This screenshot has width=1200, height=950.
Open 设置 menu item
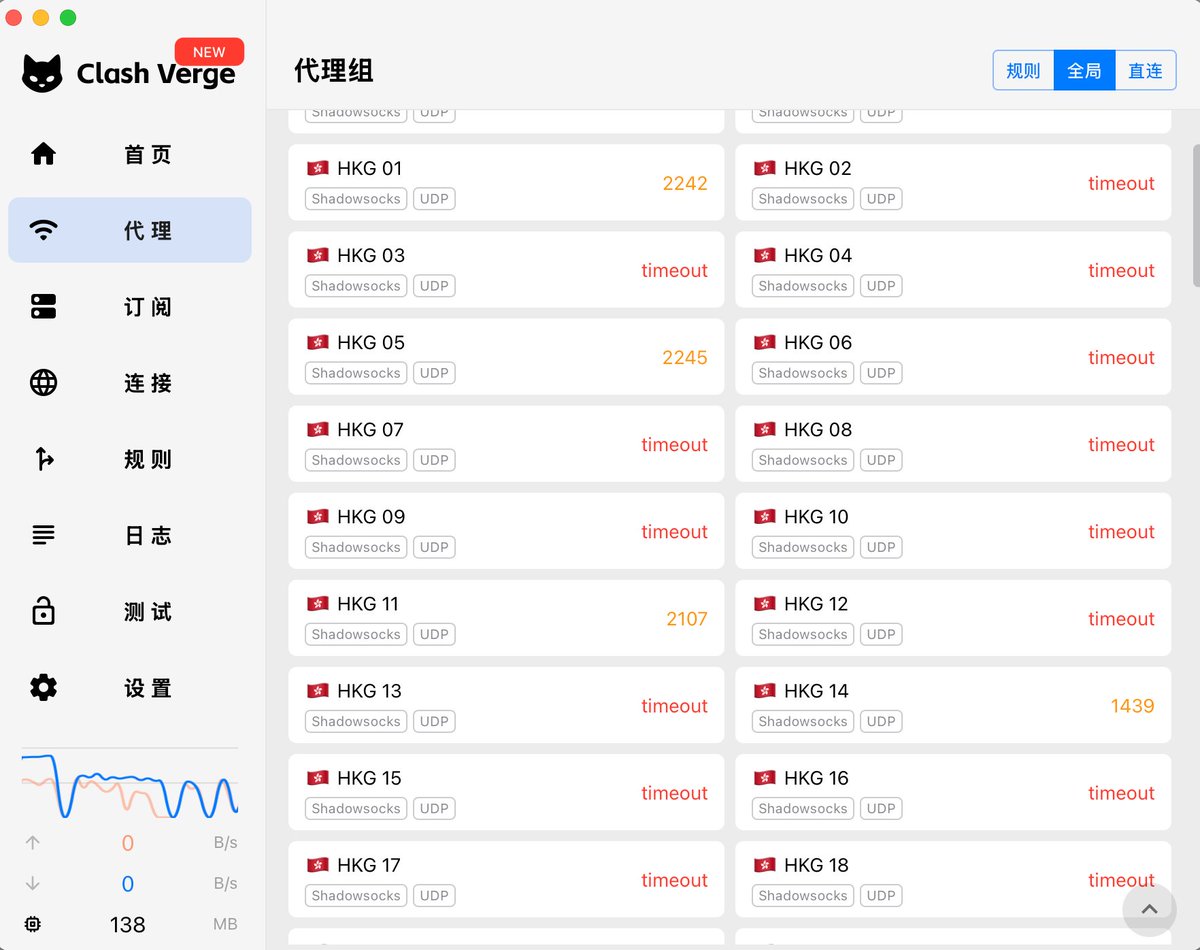point(130,688)
